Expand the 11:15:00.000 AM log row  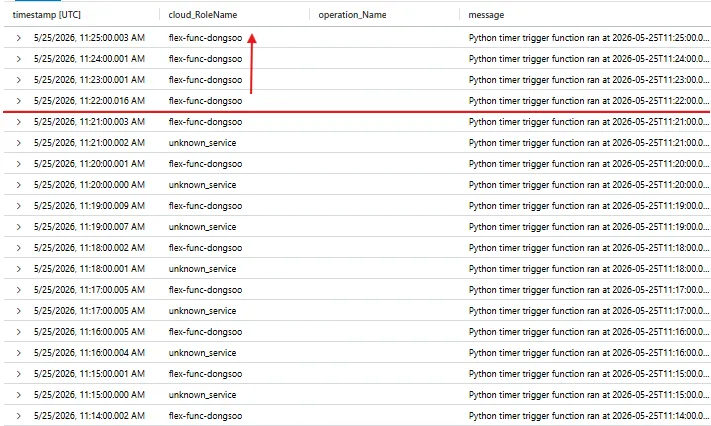(19, 395)
